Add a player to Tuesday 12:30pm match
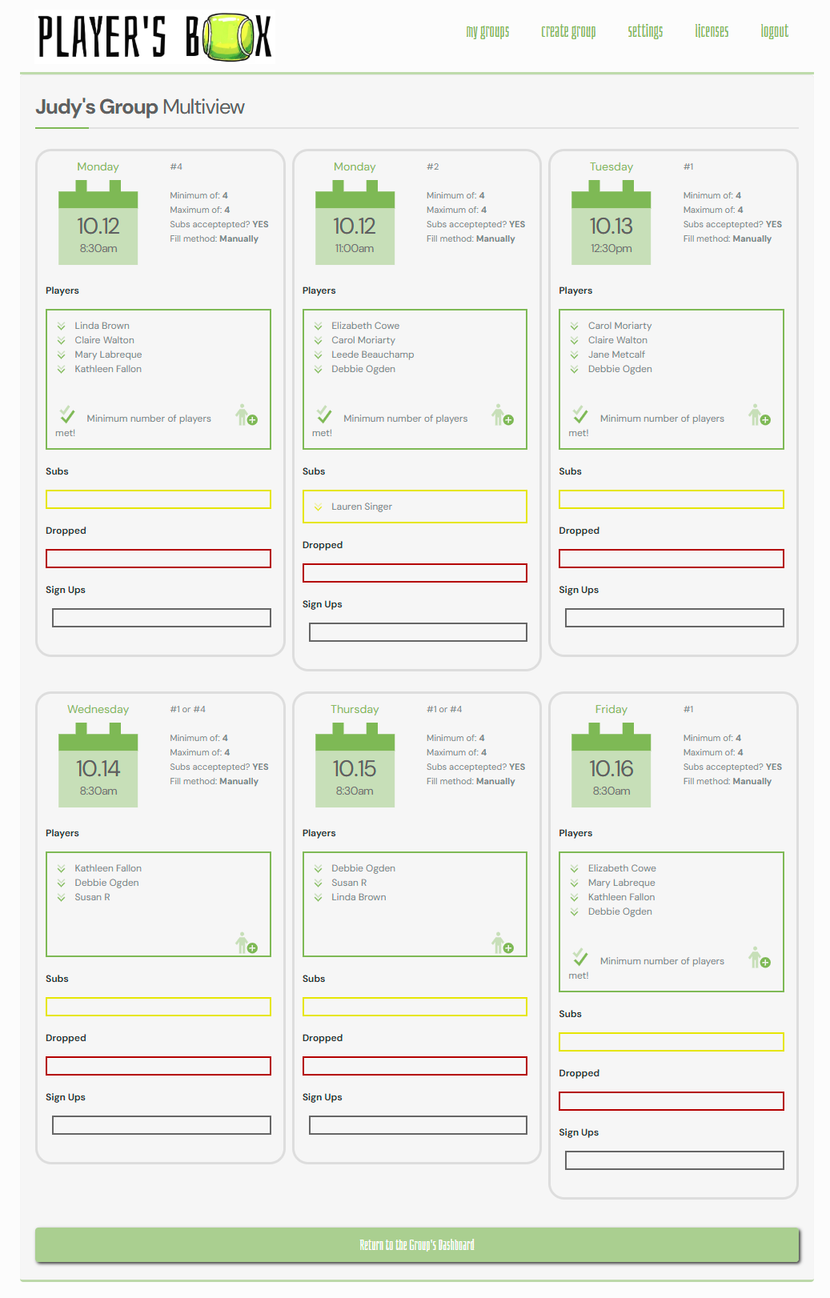 click(x=760, y=415)
